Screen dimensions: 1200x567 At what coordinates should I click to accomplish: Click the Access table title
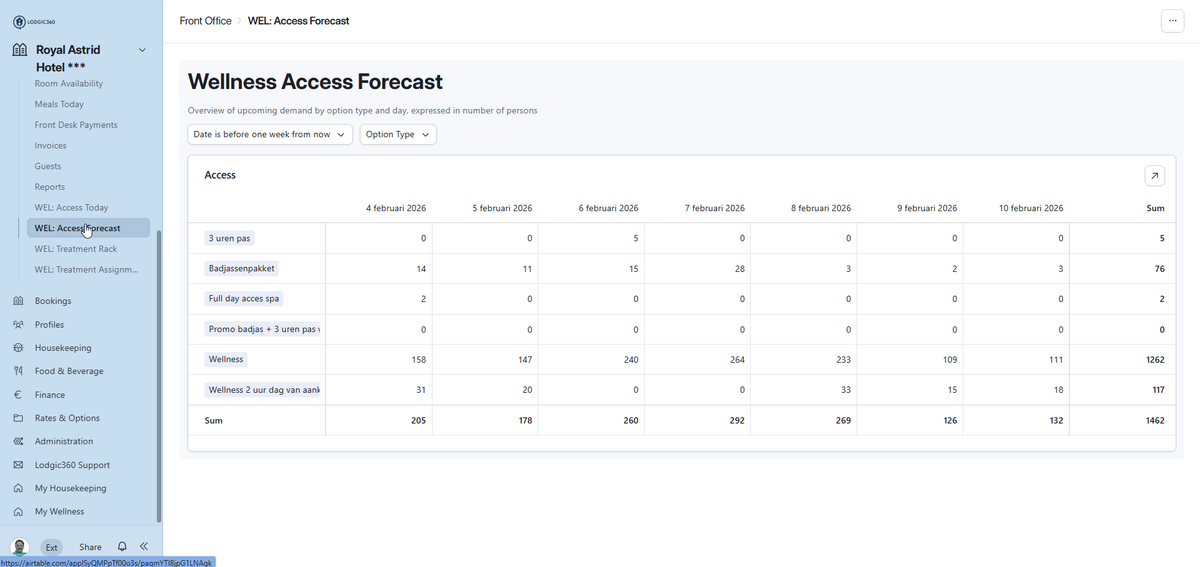pos(220,175)
